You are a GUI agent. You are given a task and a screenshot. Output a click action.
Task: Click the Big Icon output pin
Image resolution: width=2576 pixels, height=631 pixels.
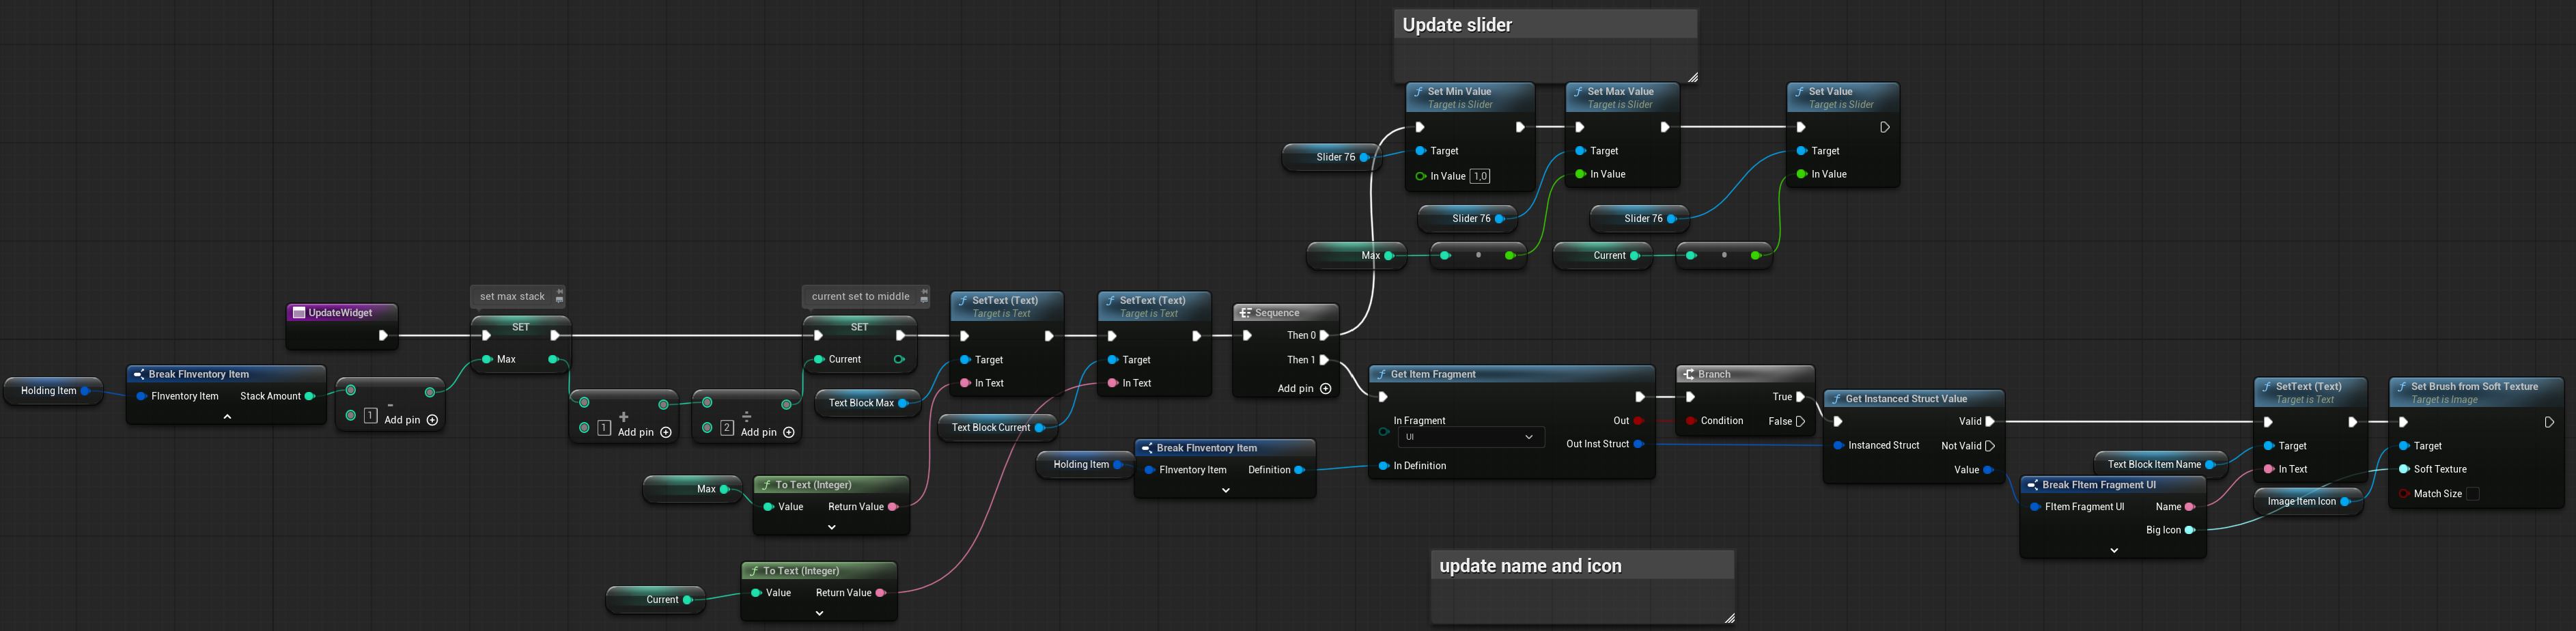[x=2189, y=530]
